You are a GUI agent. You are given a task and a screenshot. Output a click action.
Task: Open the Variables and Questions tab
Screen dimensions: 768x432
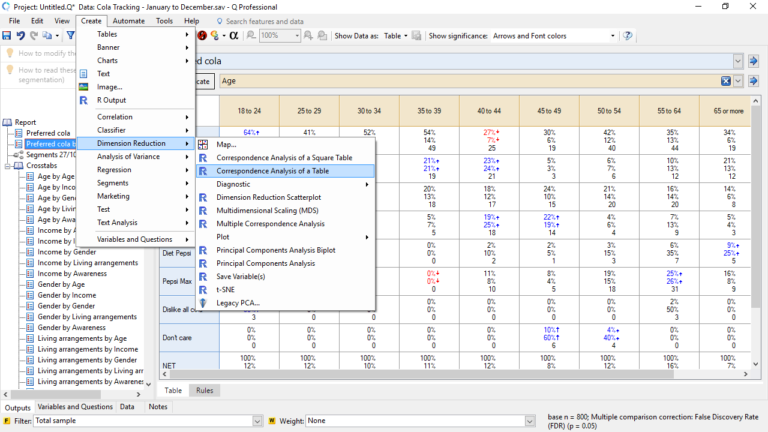(75, 407)
